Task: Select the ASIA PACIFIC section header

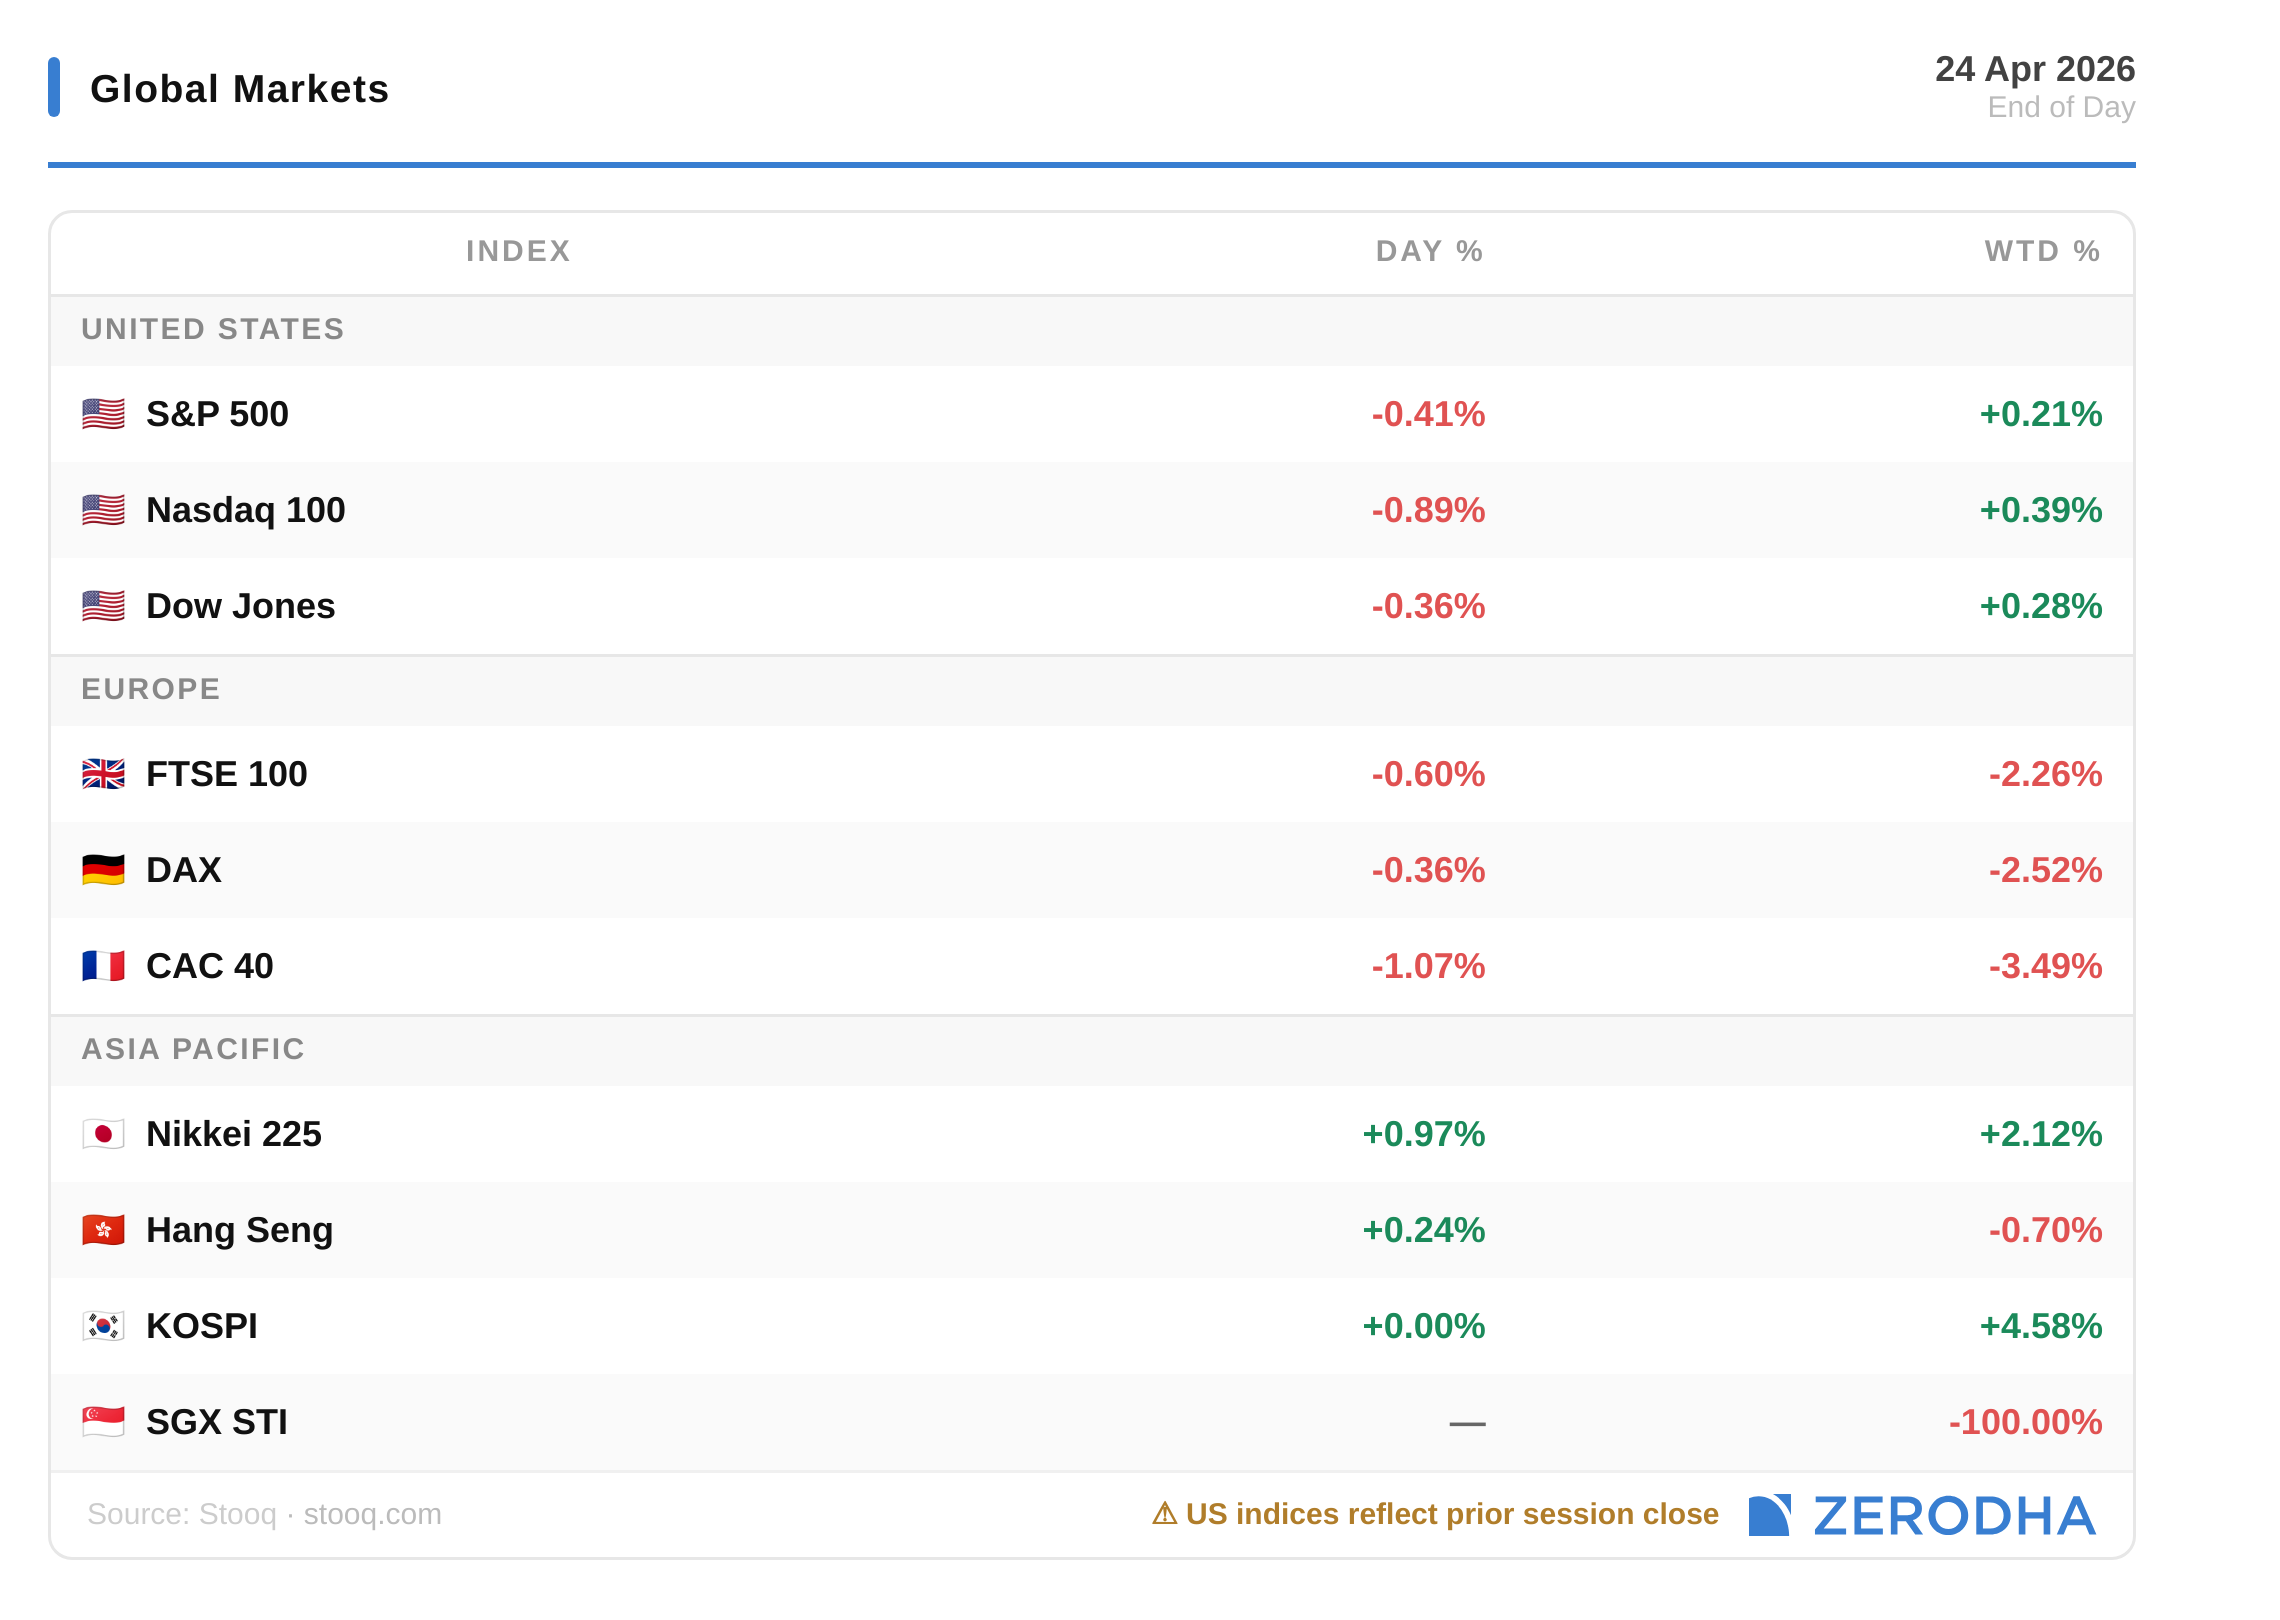Action: pyautogui.click(x=193, y=1049)
